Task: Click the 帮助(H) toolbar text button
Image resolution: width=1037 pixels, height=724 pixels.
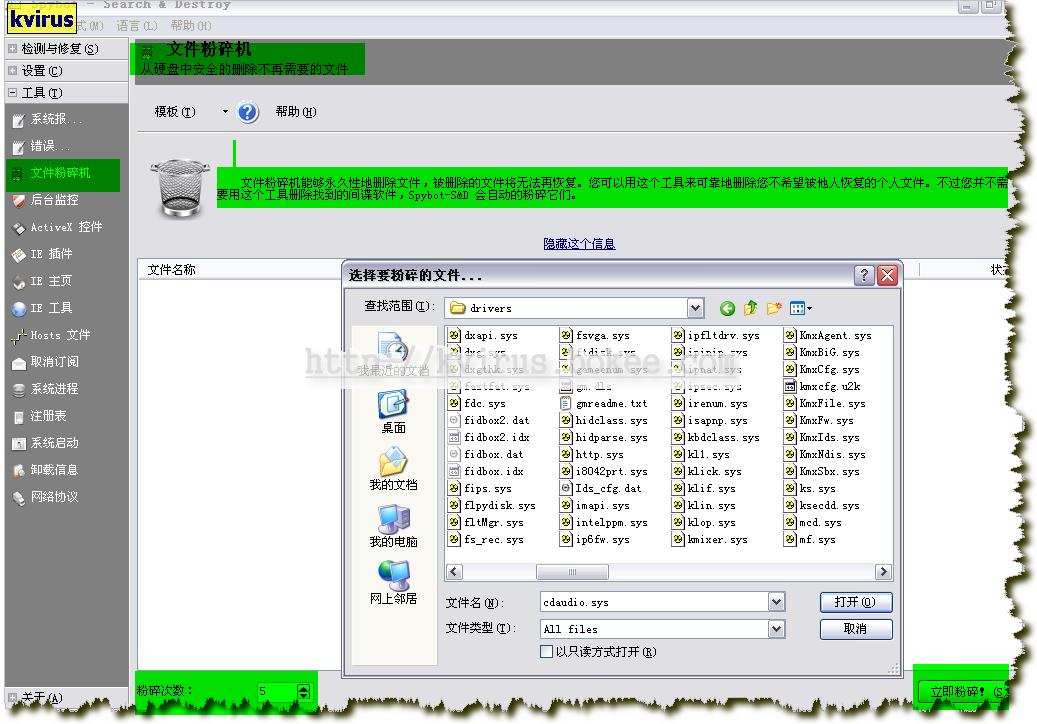Action: tap(296, 112)
